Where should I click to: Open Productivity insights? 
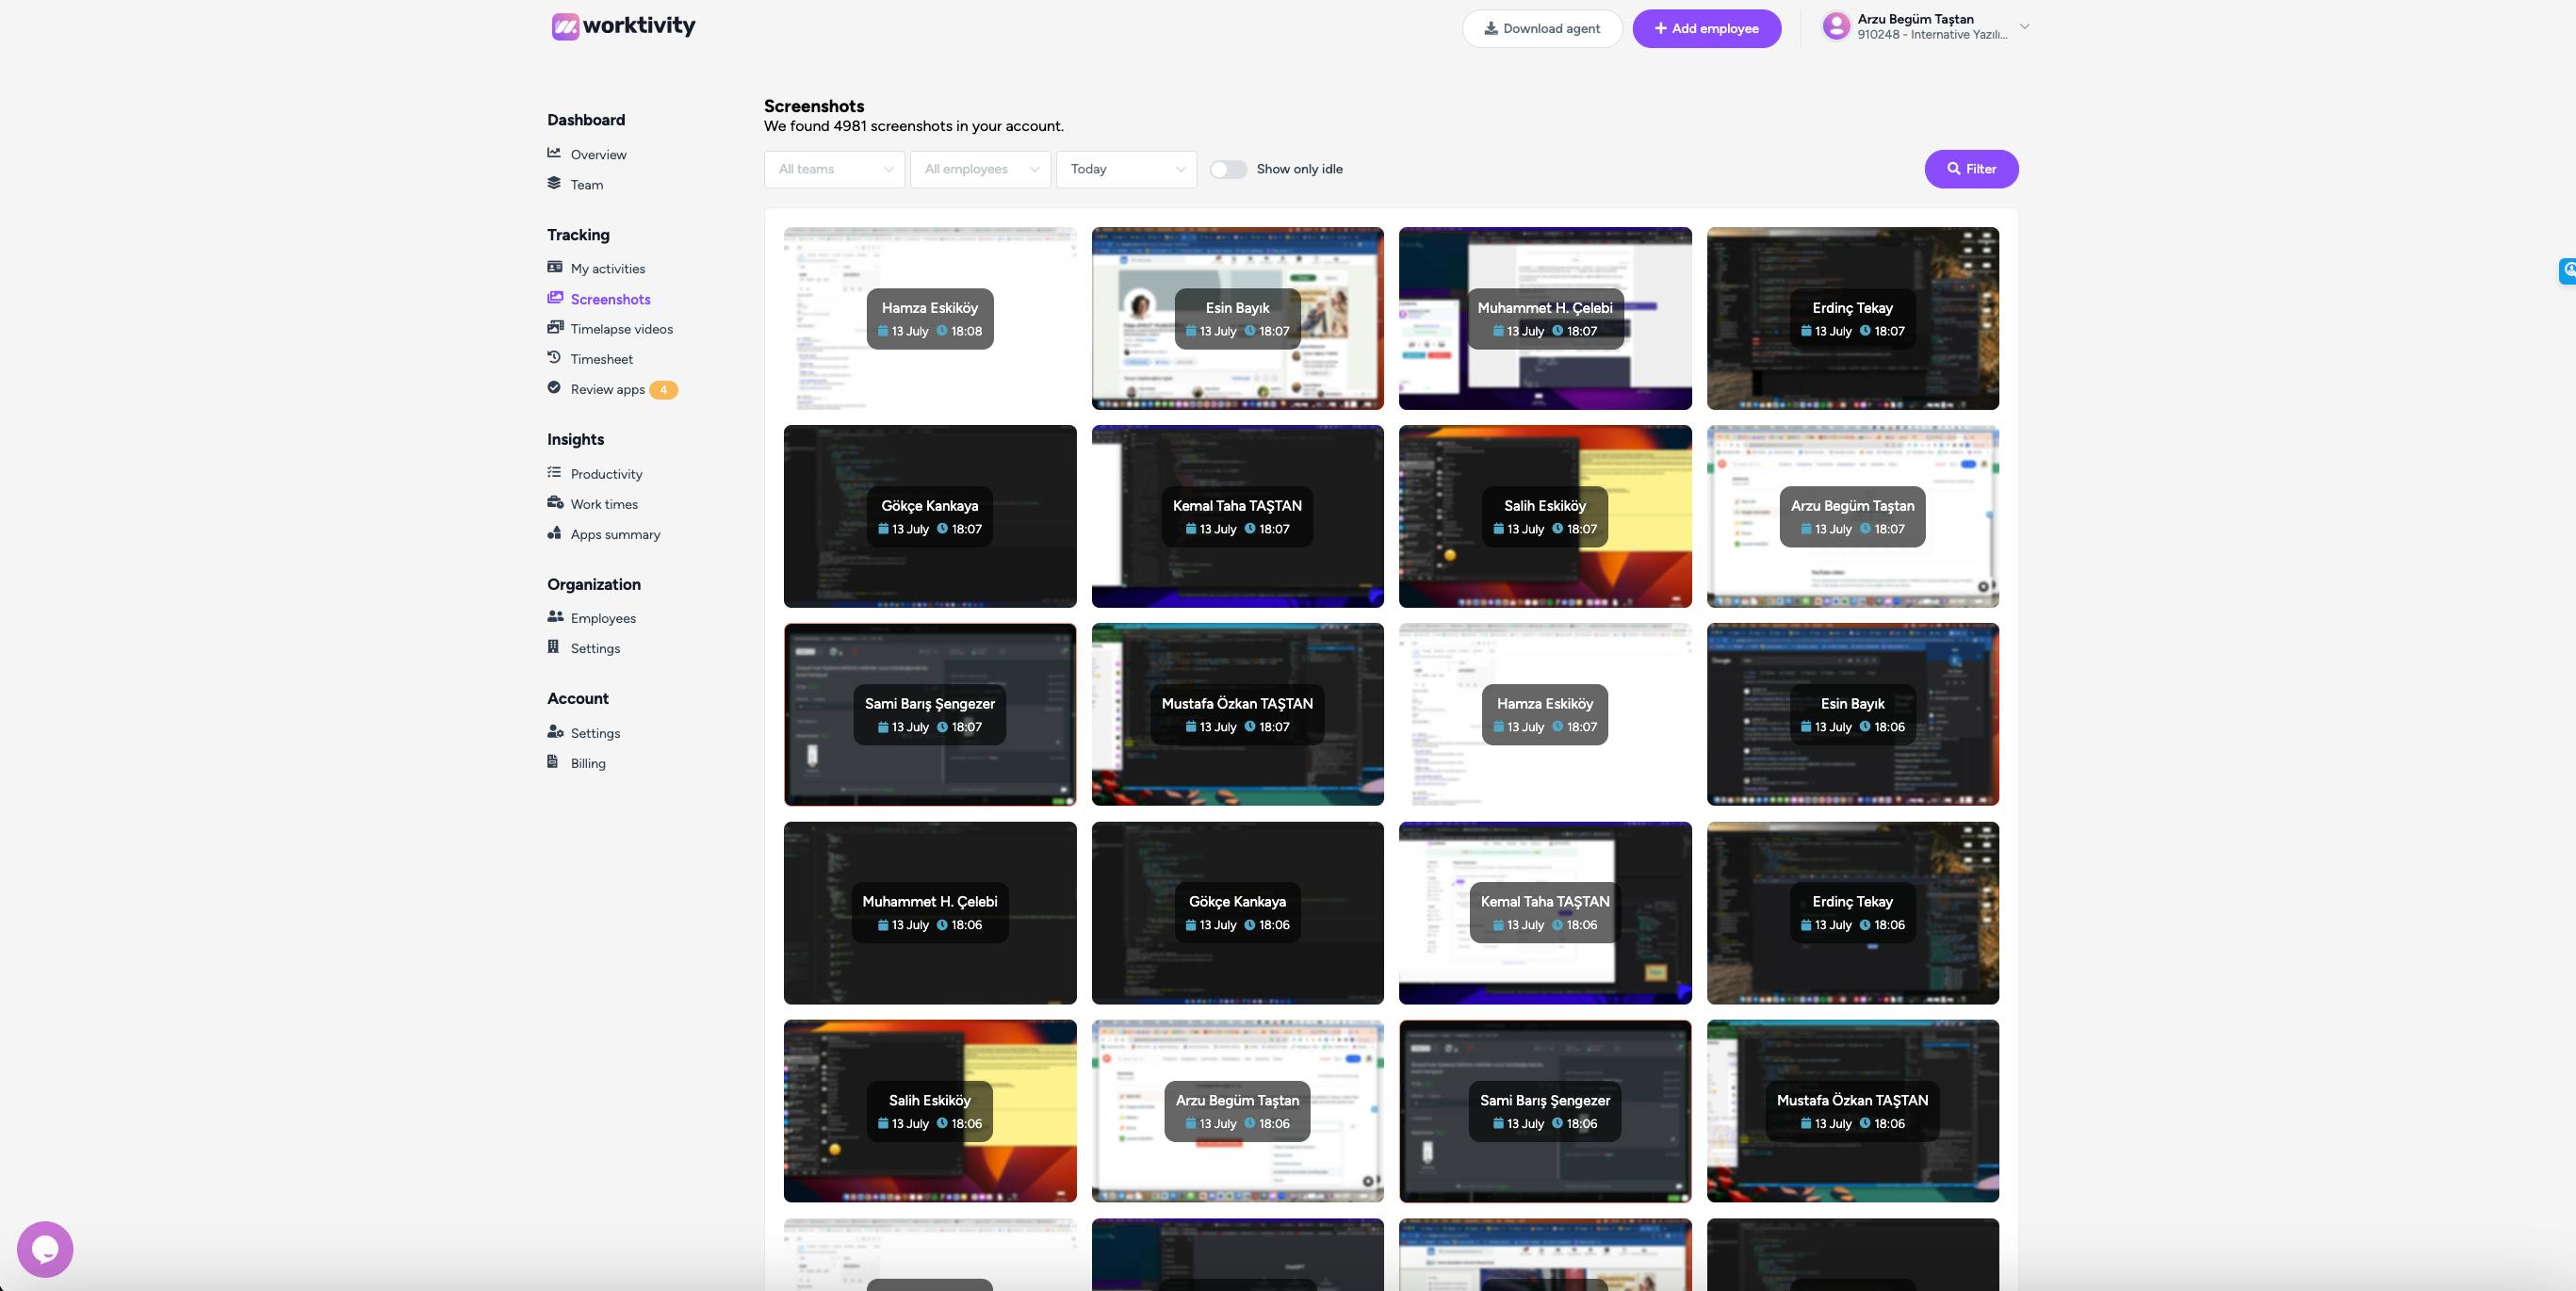pos(607,474)
